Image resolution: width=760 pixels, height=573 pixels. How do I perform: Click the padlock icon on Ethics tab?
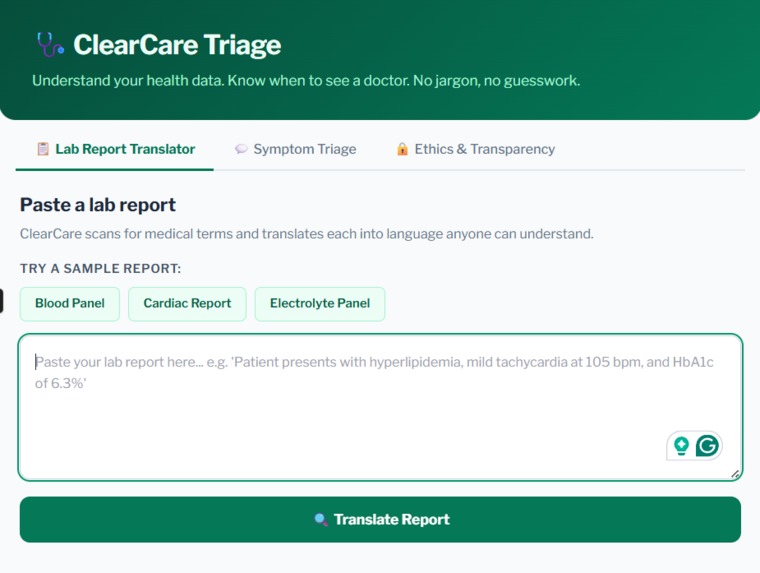402,149
